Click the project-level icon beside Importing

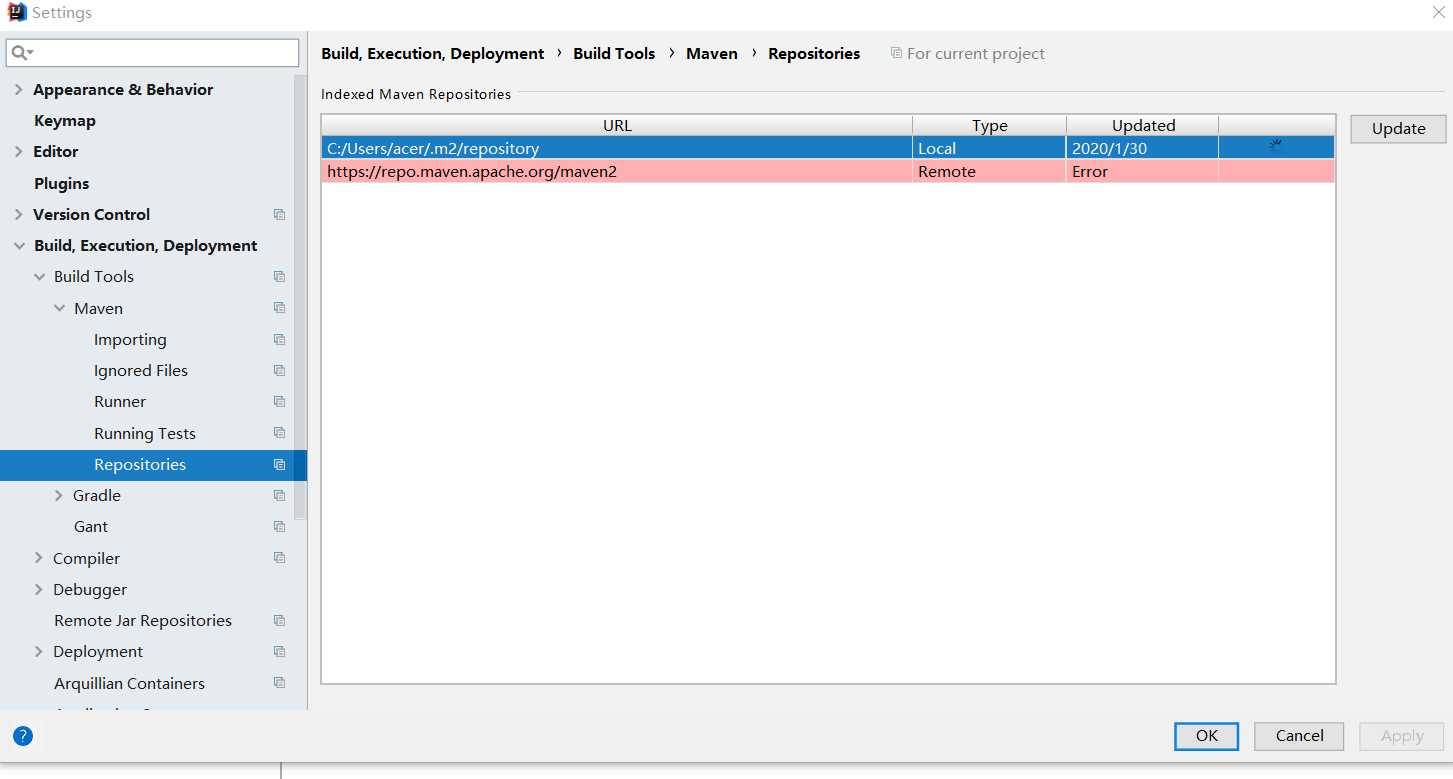279,340
